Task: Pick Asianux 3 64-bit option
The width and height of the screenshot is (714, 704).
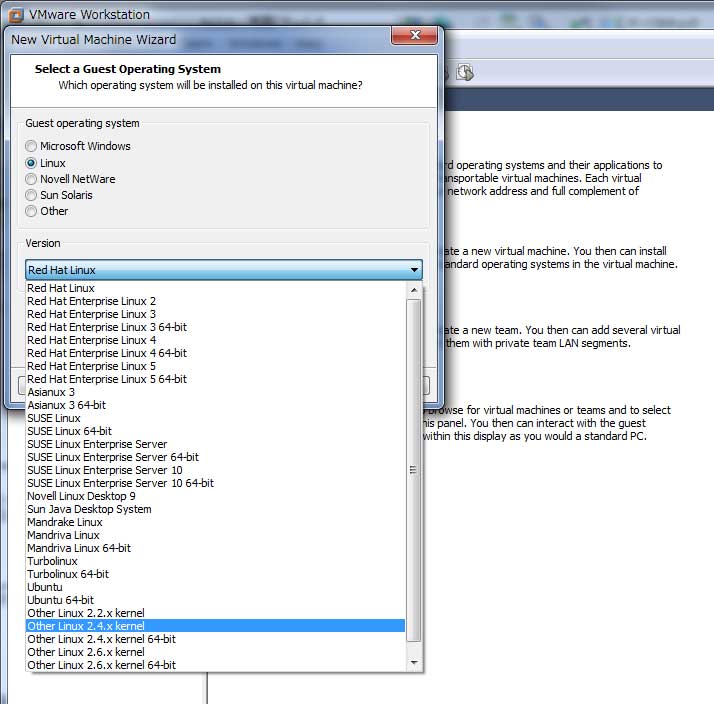Action: [x=215, y=405]
